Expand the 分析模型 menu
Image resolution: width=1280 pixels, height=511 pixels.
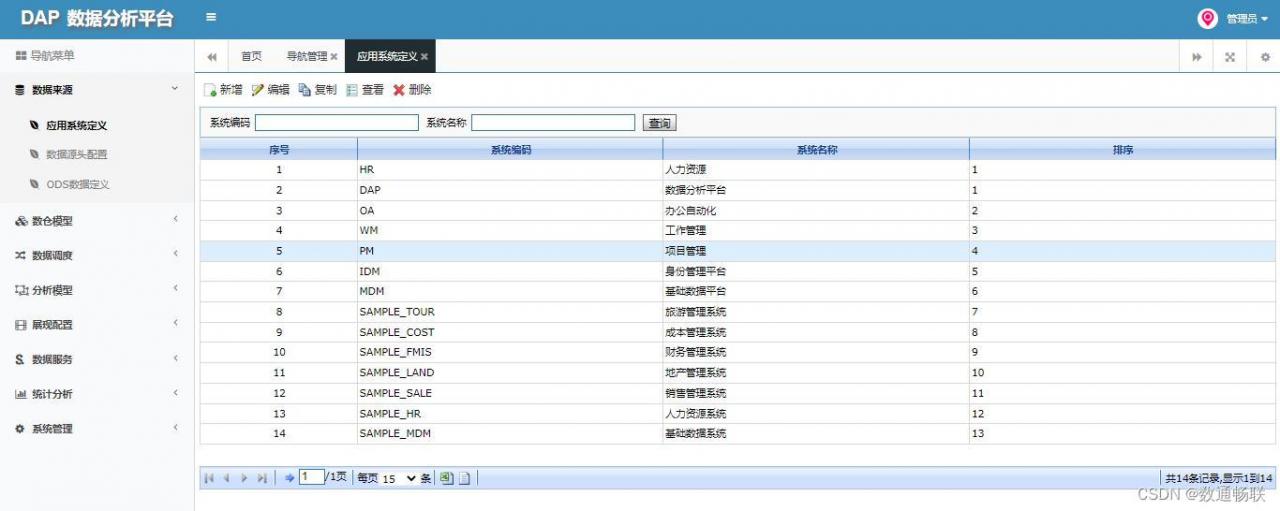coord(97,290)
